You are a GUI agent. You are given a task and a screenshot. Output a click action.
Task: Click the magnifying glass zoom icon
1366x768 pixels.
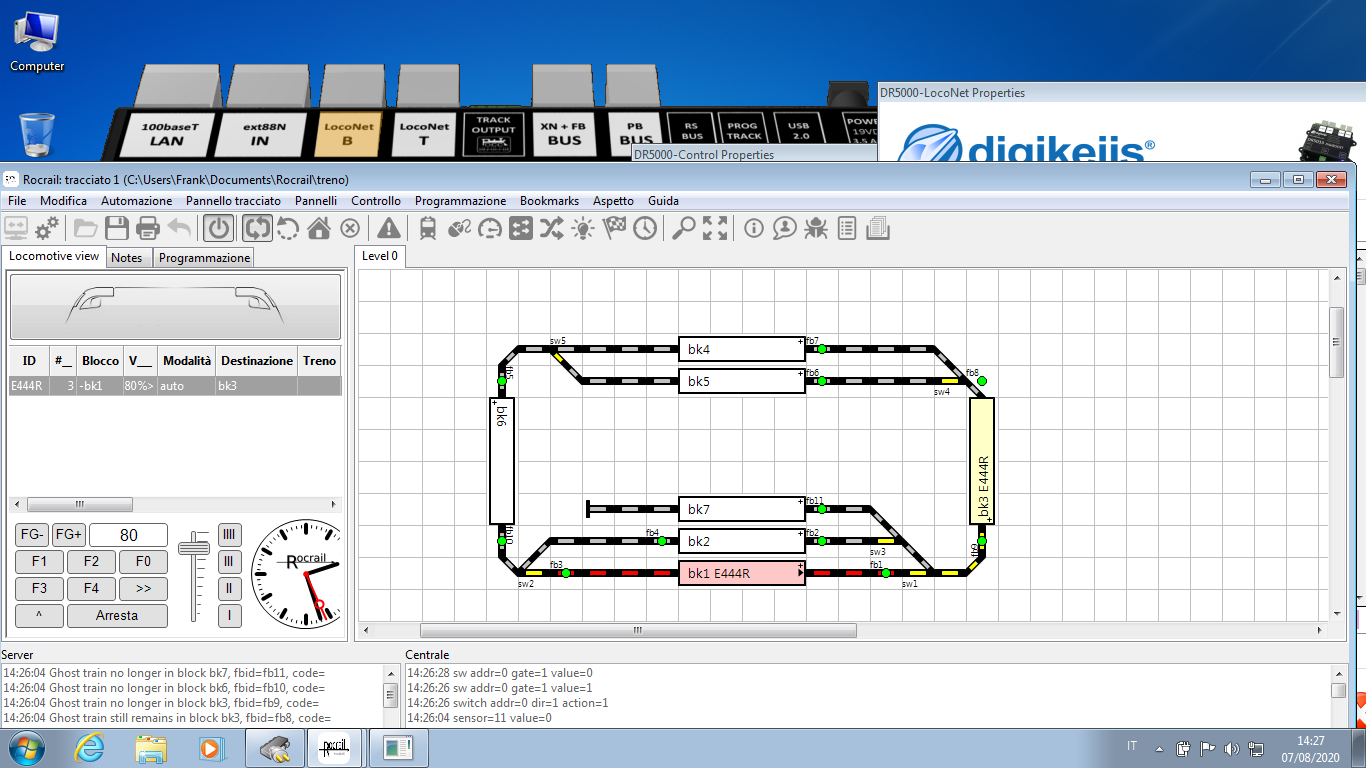pos(684,228)
